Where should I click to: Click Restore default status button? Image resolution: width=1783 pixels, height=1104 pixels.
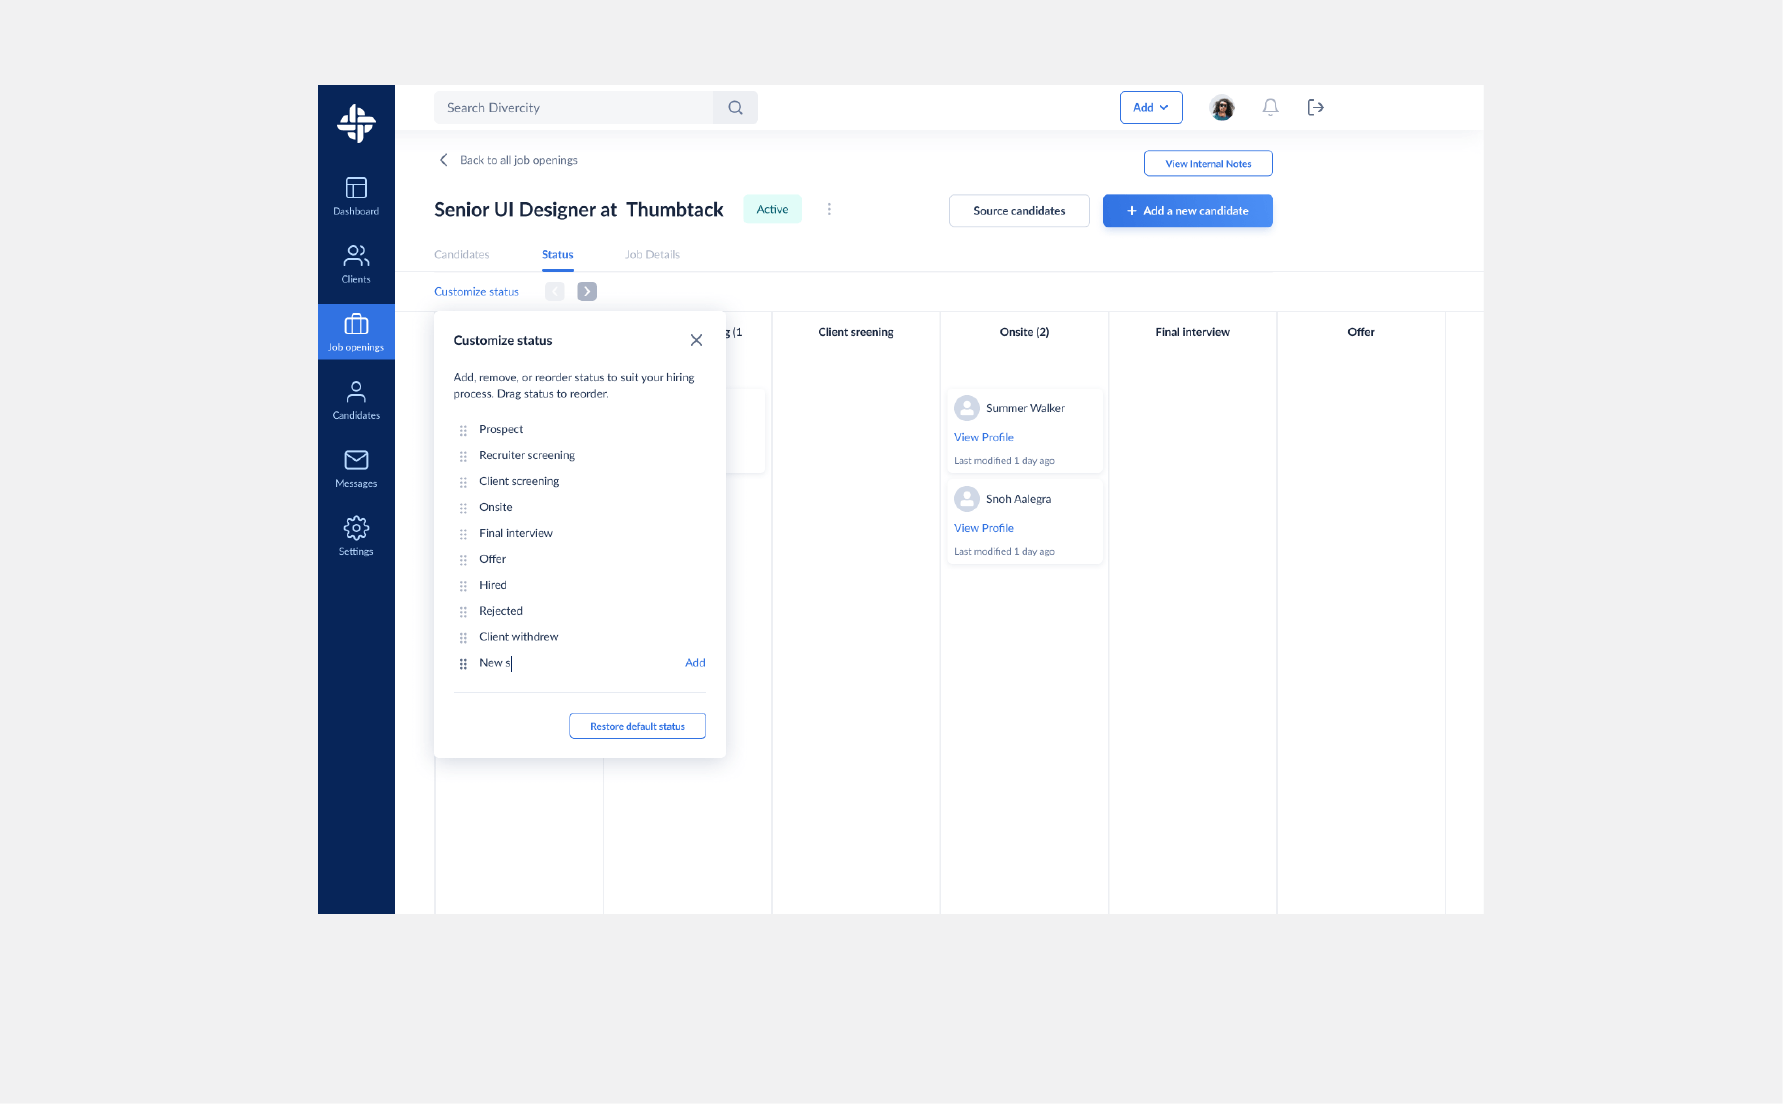[x=637, y=726]
